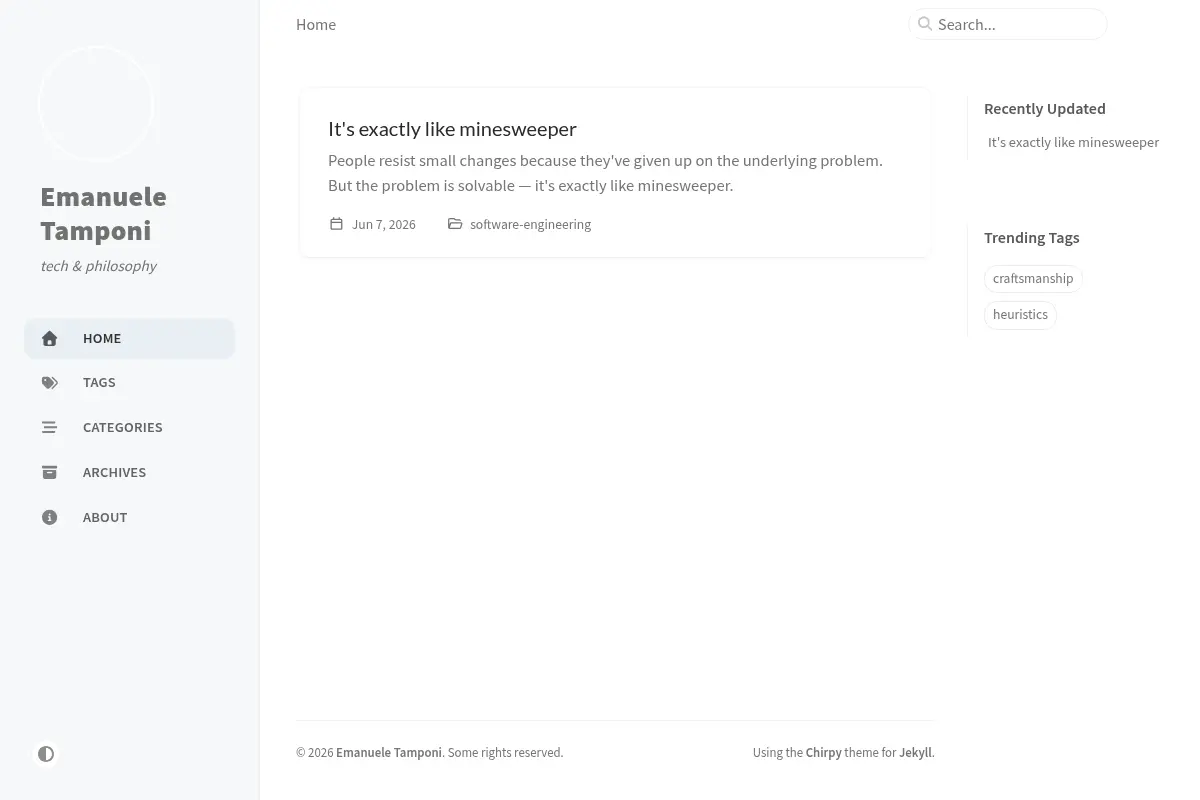Open the Chirpy theme link in footer
Screen dimensions: 1200x800
[824, 753]
